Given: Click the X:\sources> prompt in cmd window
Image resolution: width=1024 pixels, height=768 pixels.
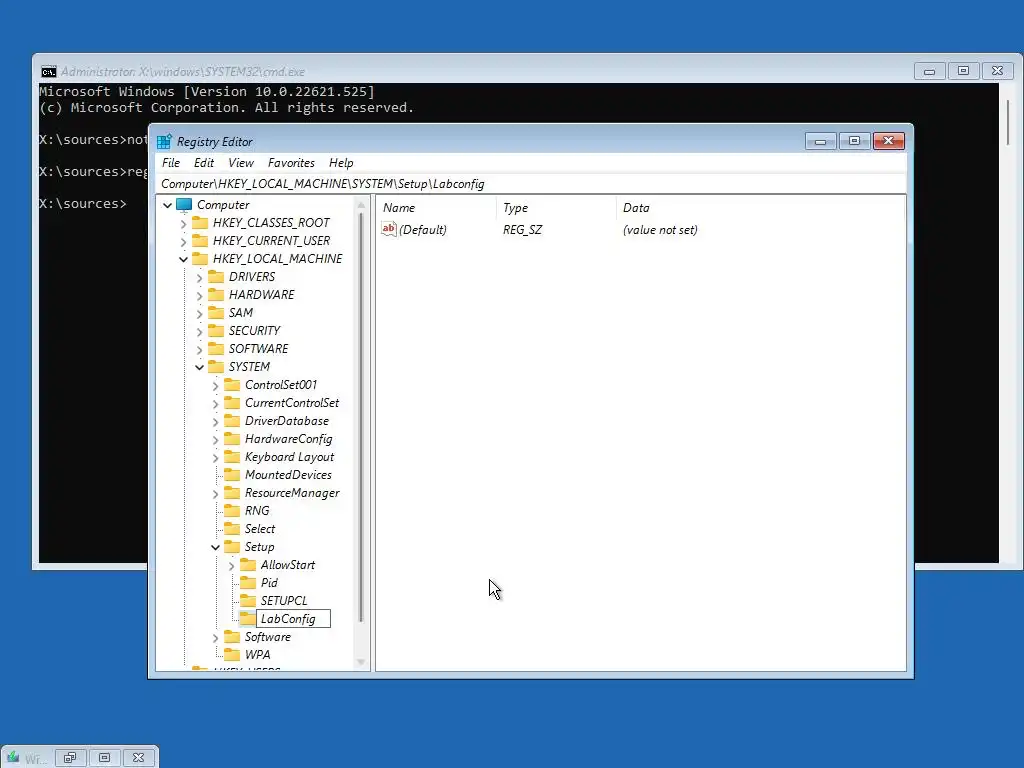Looking at the screenshot, I should click(x=83, y=204).
